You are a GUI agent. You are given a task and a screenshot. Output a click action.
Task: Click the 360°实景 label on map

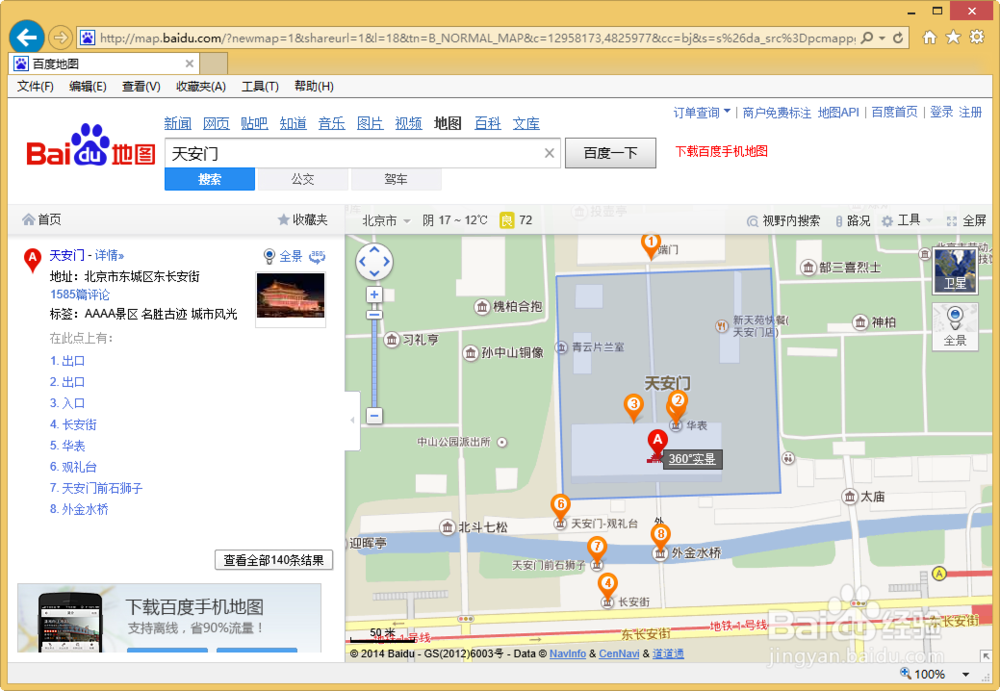[693, 459]
